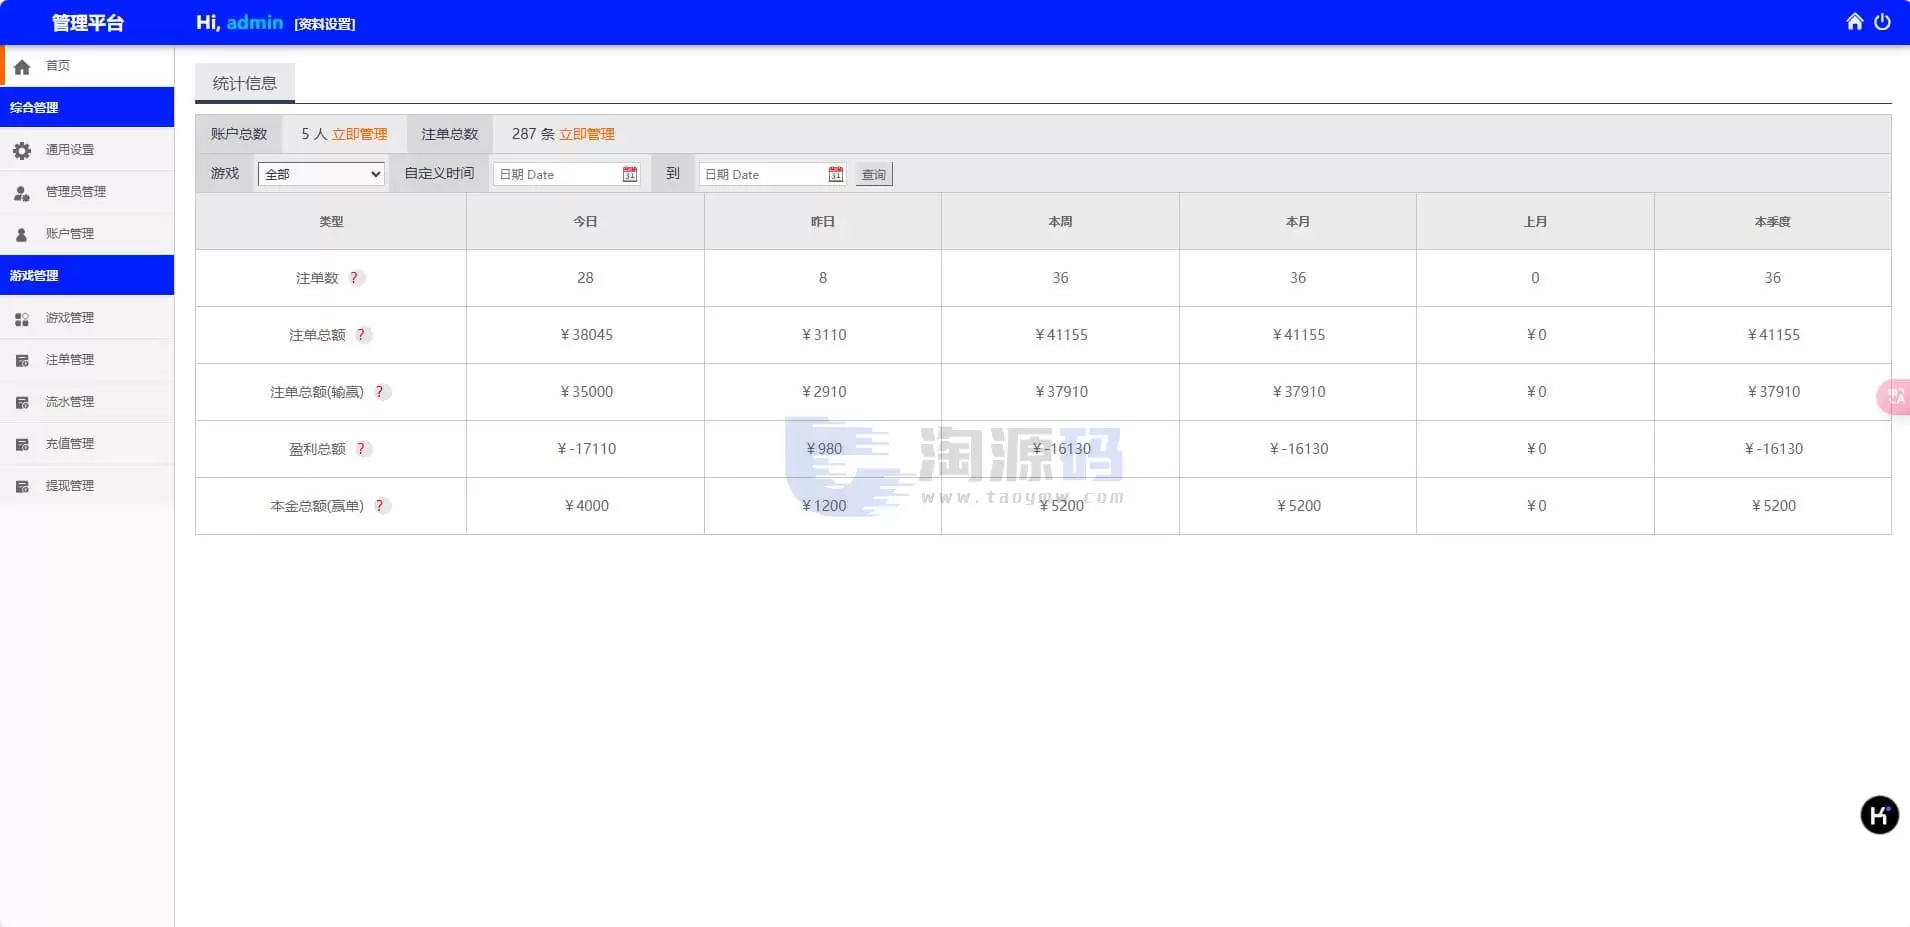Screen dimensions: 1910x927
Task: Click the 类型 column header
Action: pos(331,221)
